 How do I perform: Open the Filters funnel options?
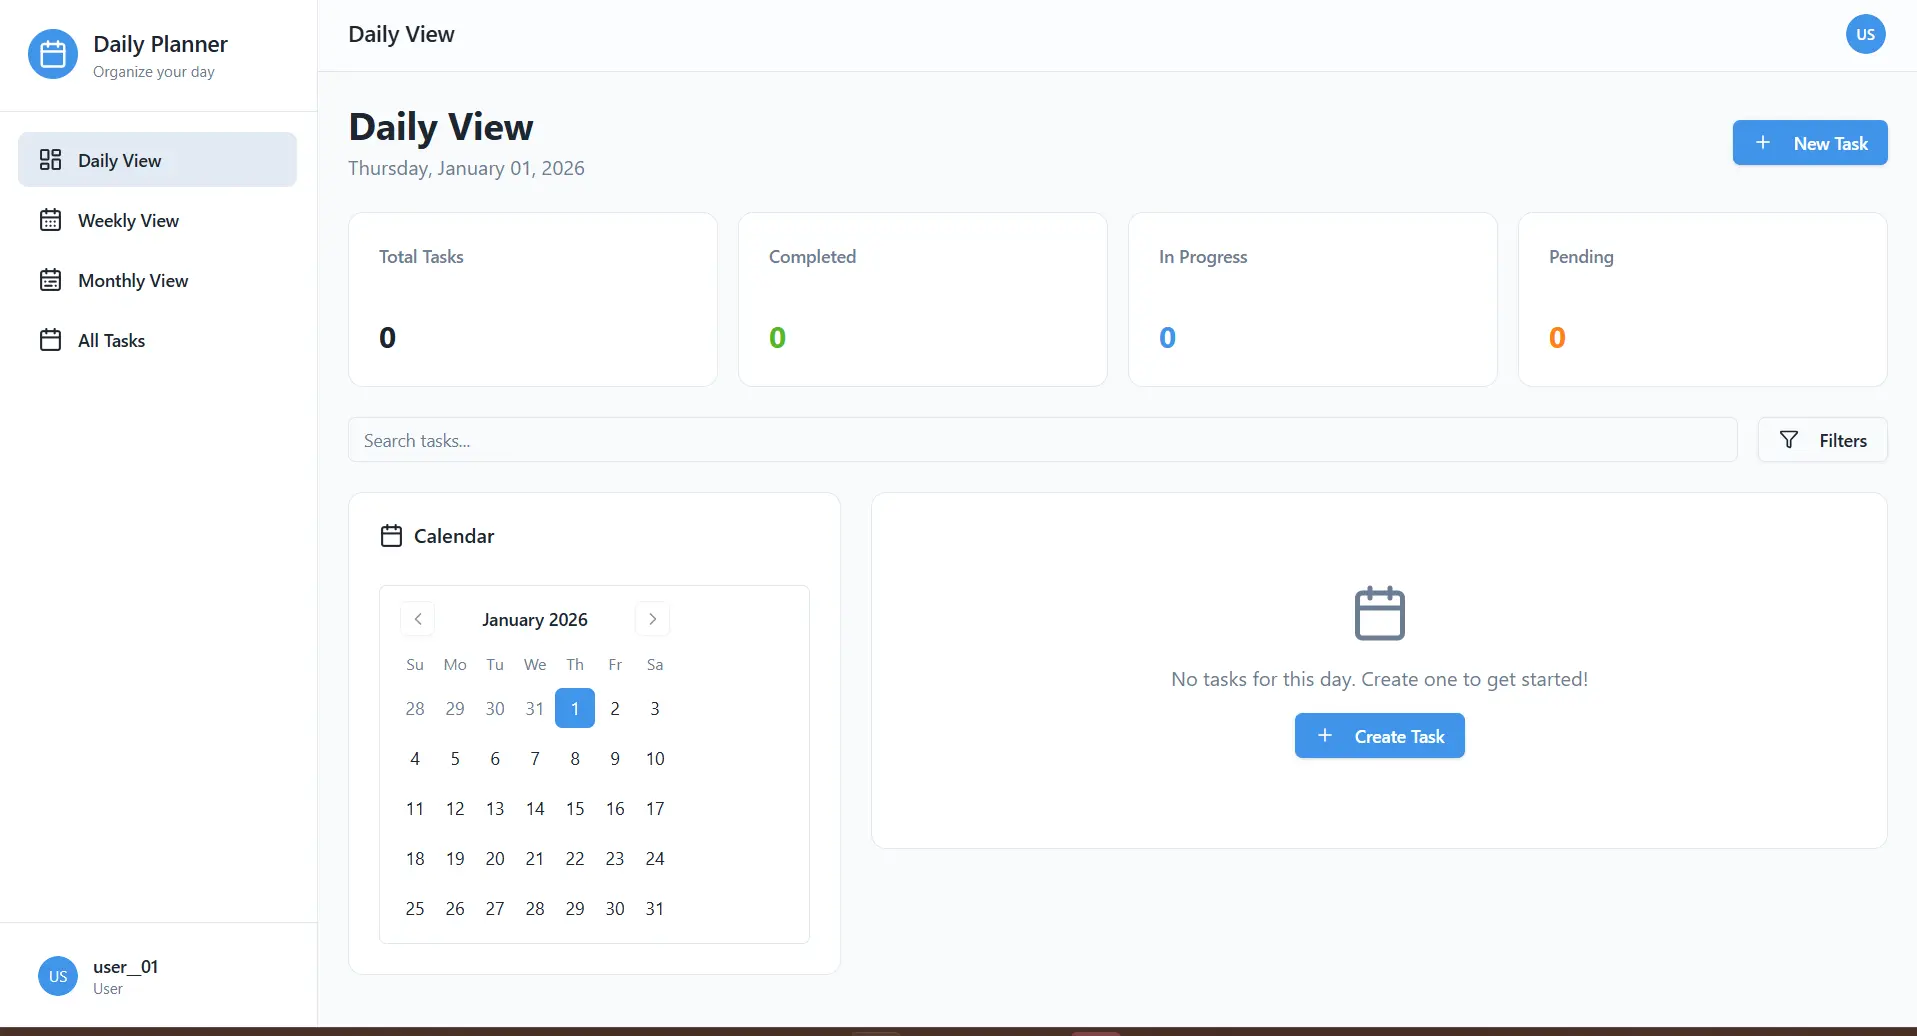[x=1822, y=440]
